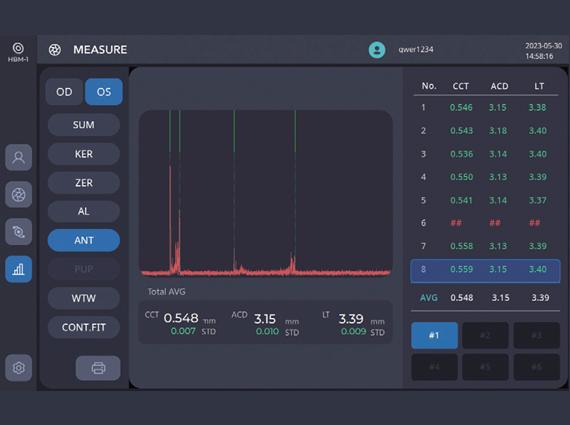This screenshot has width=570, height=425.
Task: Click the date 2023-05-30
Action: tap(543, 45)
